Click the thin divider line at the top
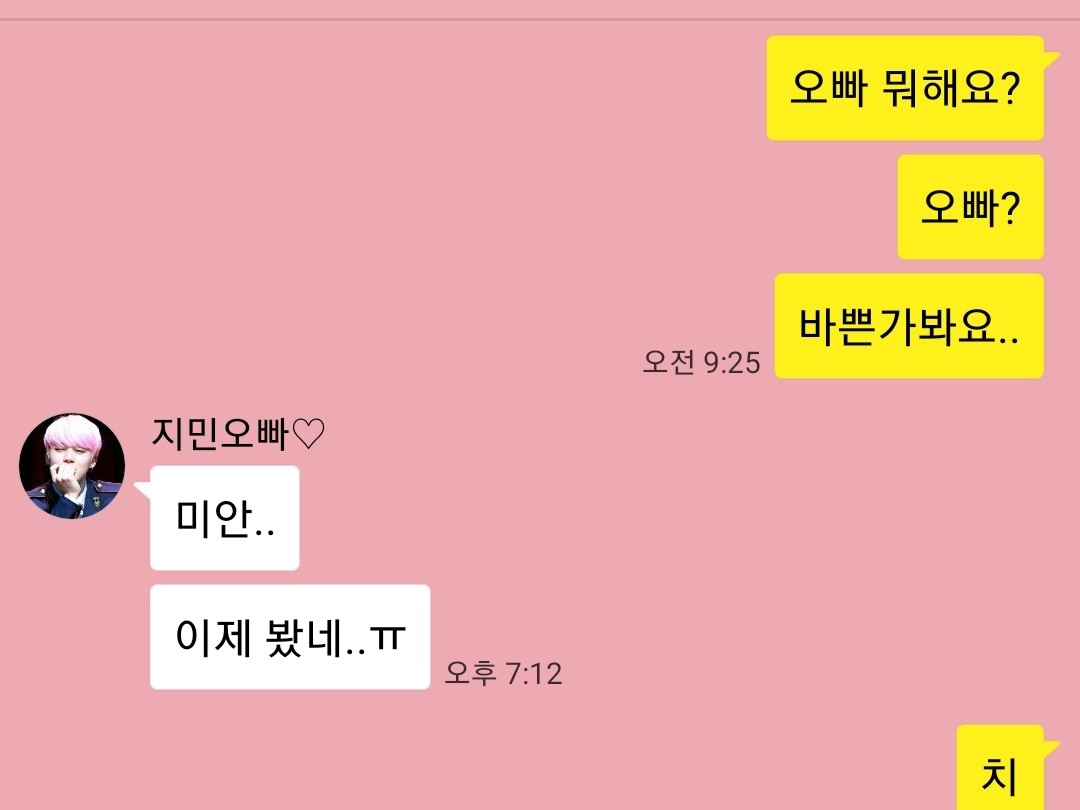The width and height of the screenshot is (1080, 810). coord(540,19)
